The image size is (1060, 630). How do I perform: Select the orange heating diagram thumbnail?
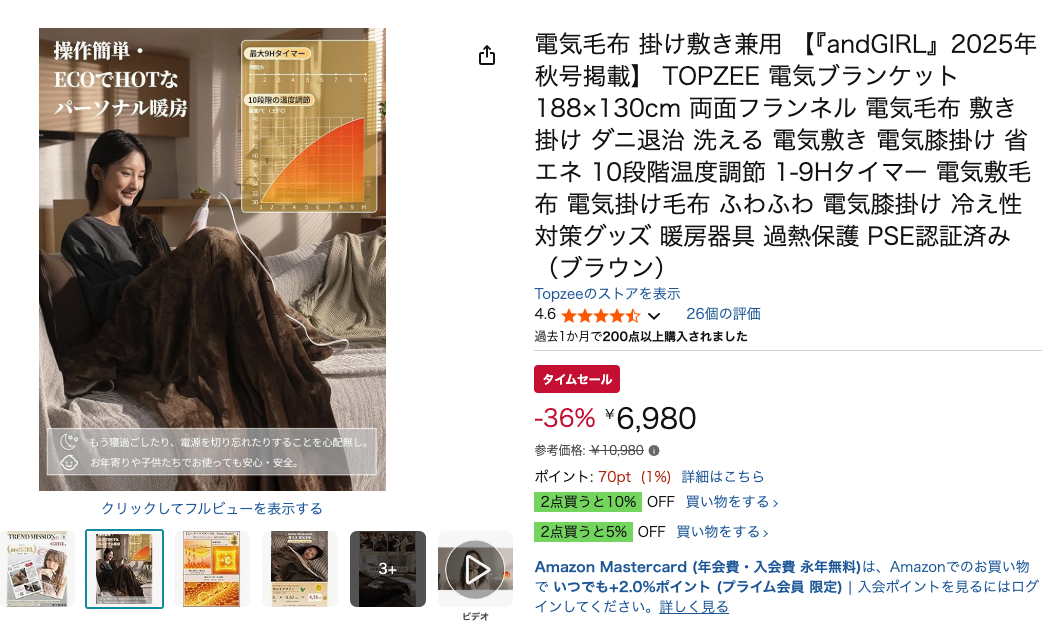[x=212, y=569]
